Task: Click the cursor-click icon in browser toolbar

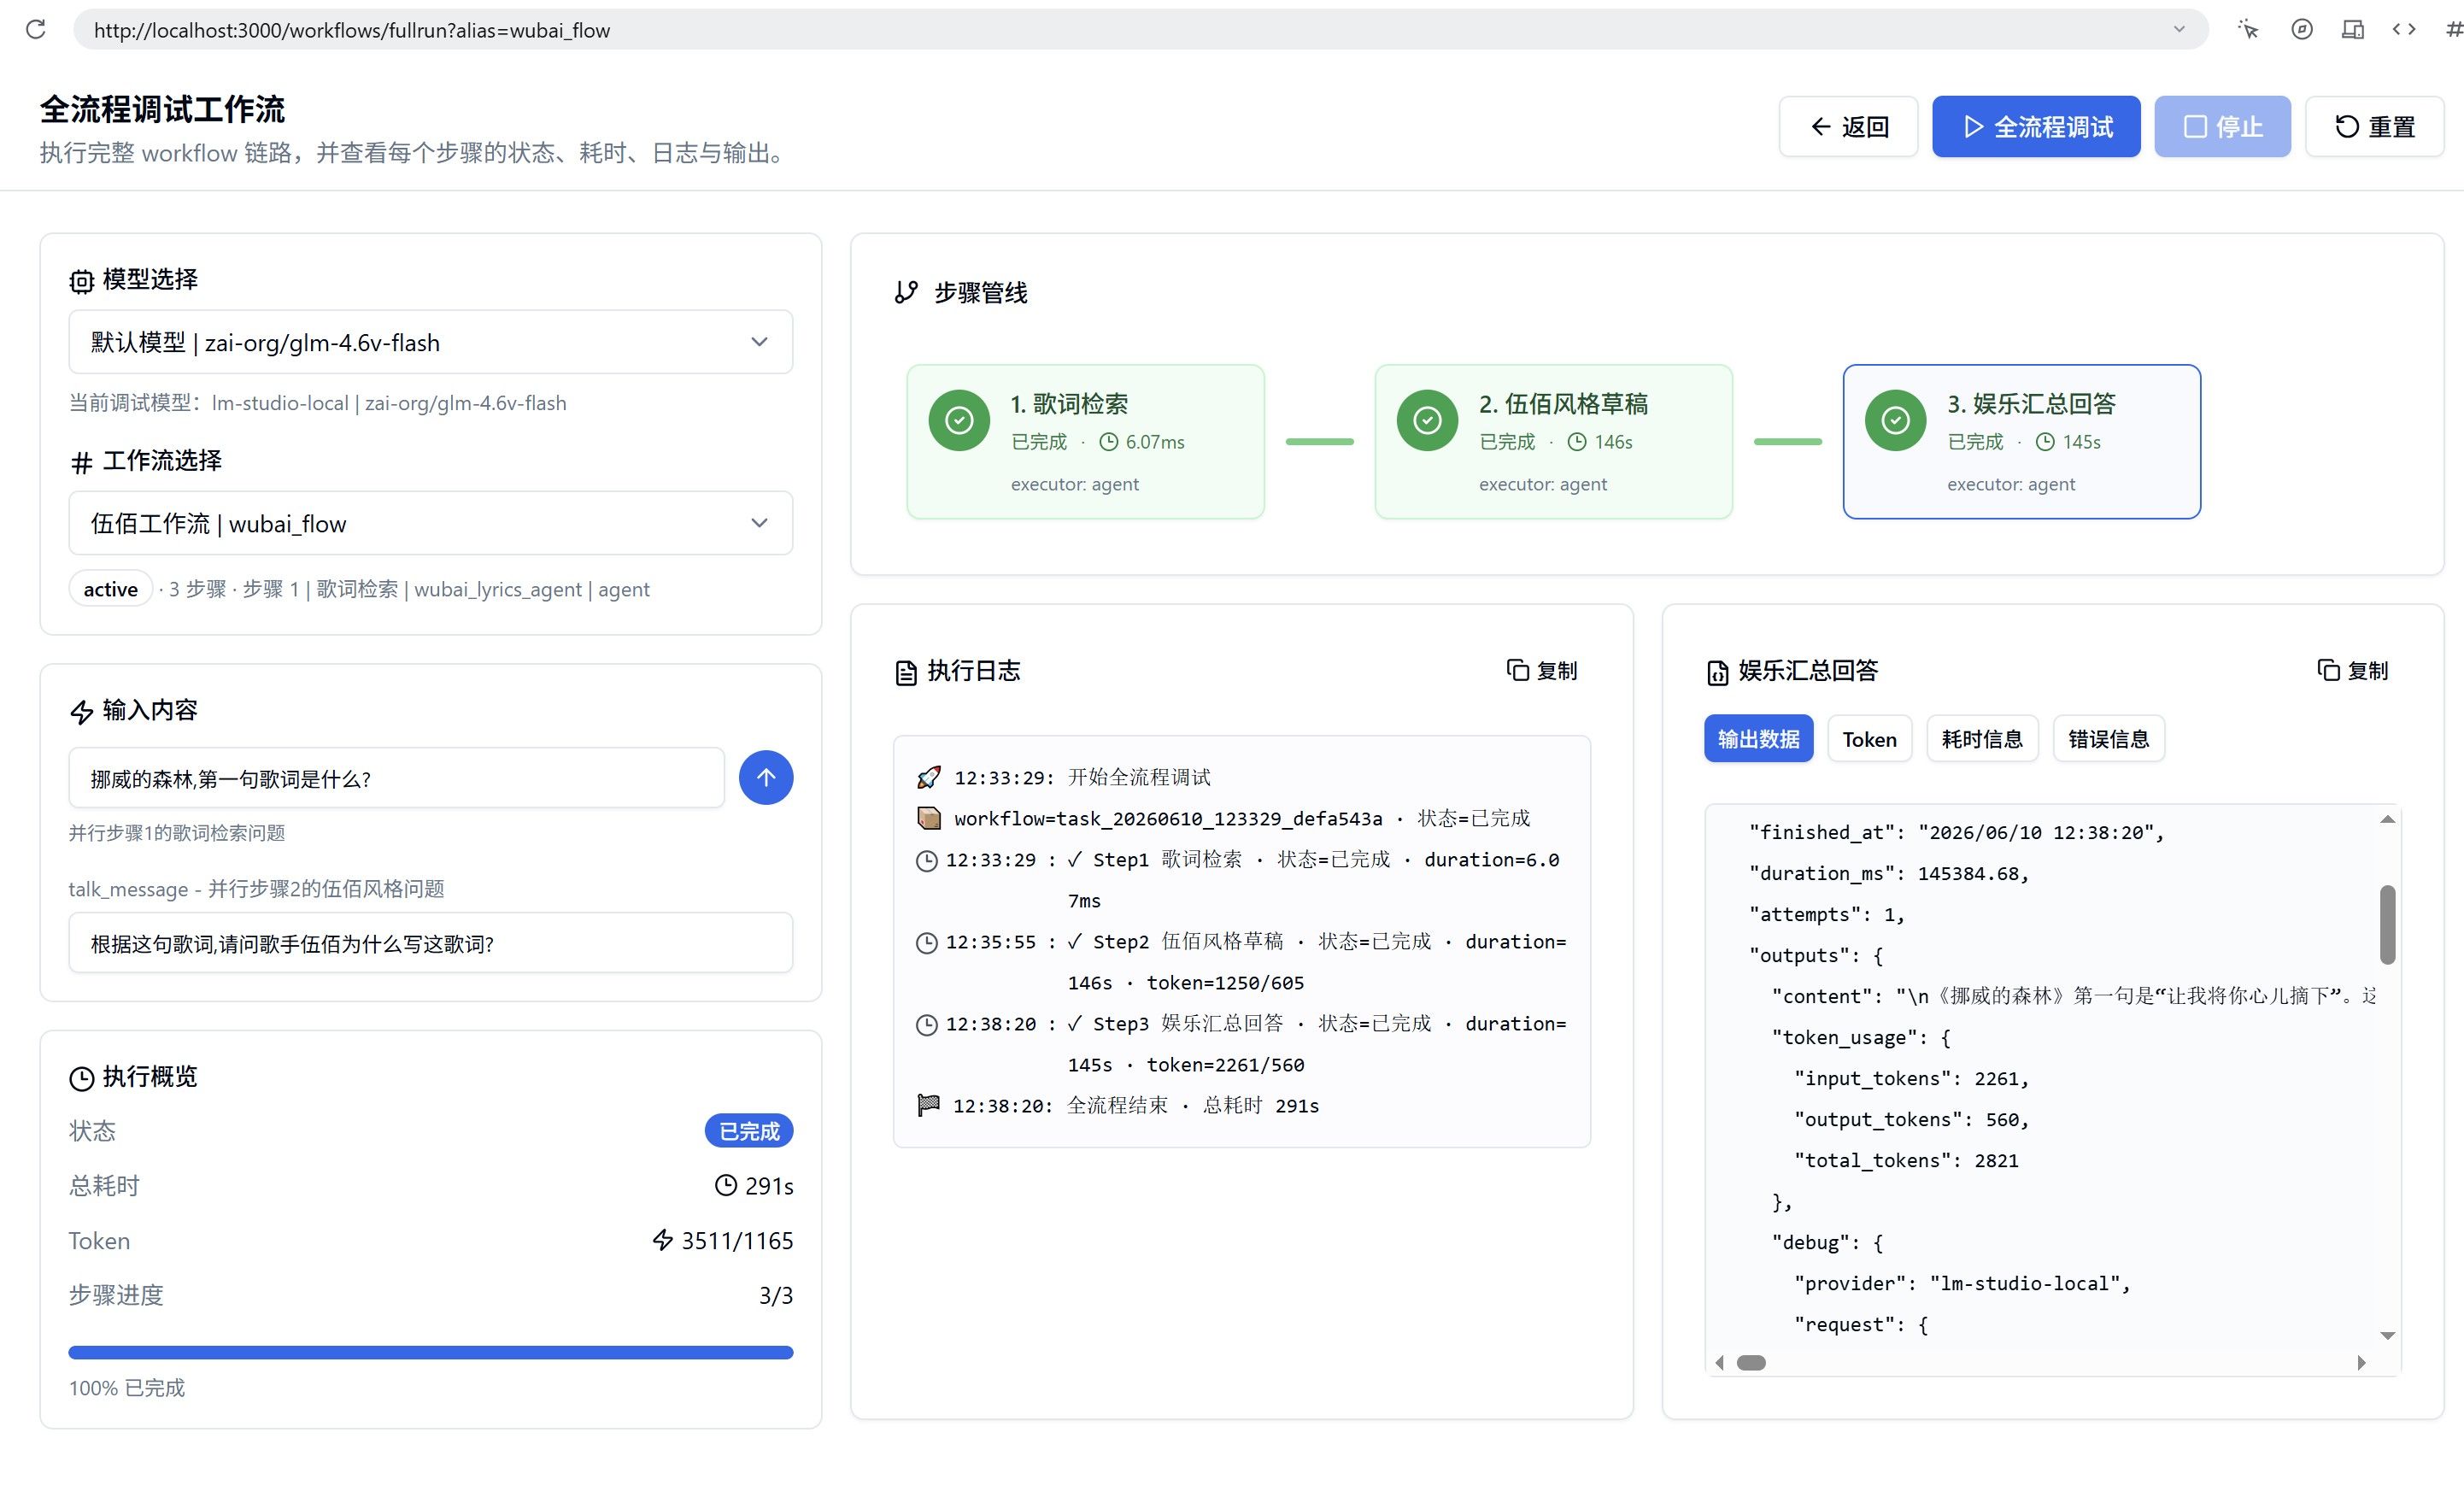Action: click(2249, 29)
